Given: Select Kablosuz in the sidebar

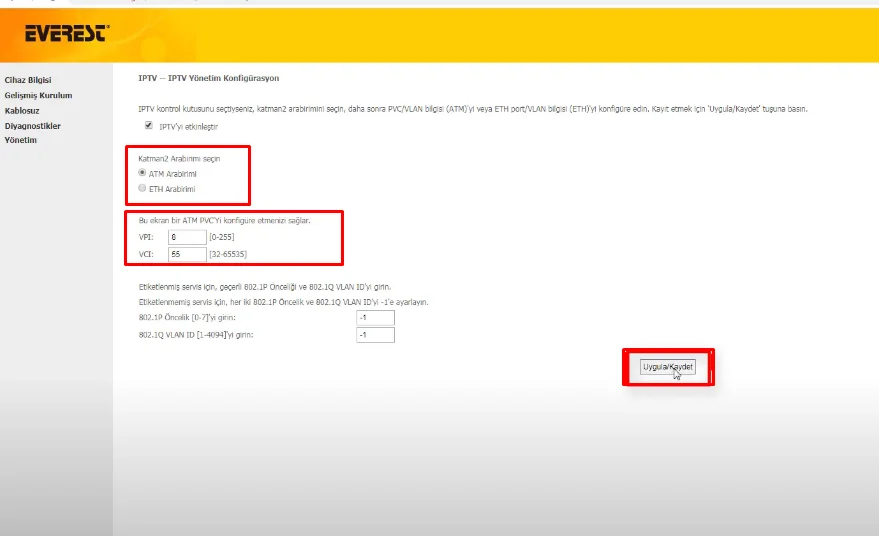Looking at the screenshot, I should pos(22,110).
